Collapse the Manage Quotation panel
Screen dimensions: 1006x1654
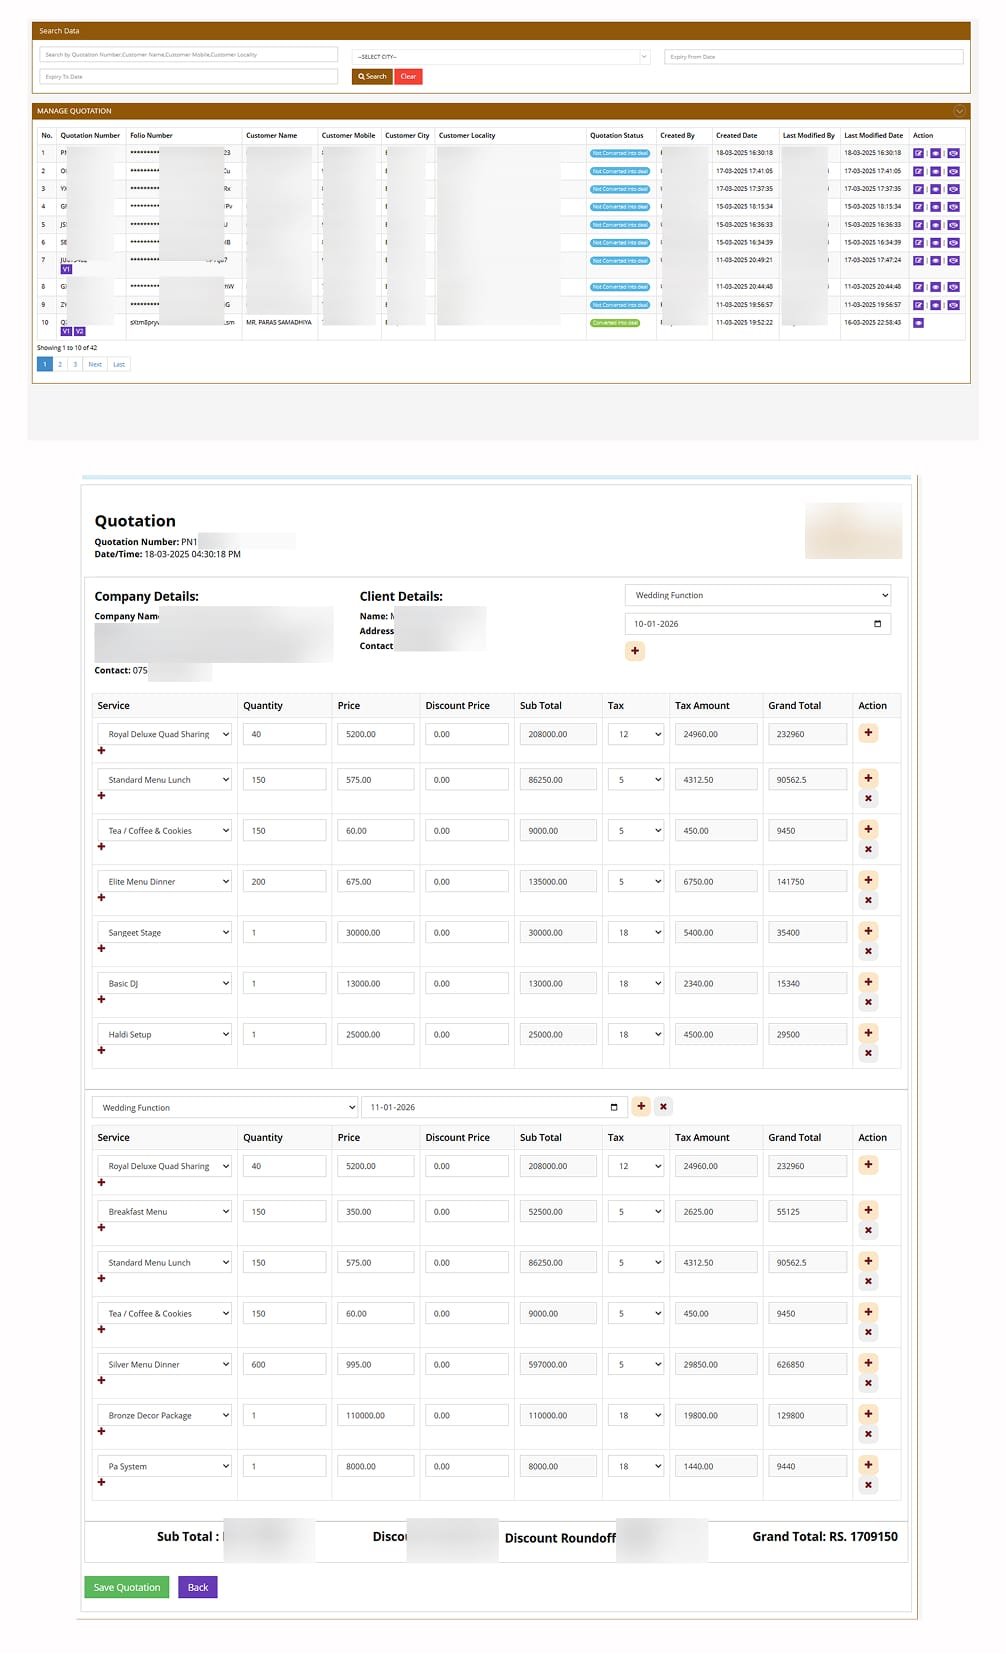point(959,111)
